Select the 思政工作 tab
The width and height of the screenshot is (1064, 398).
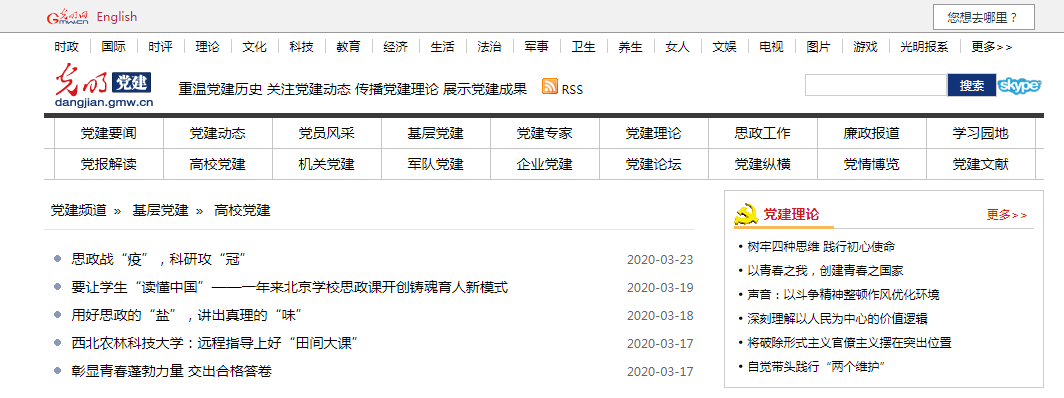pyautogui.click(x=763, y=134)
